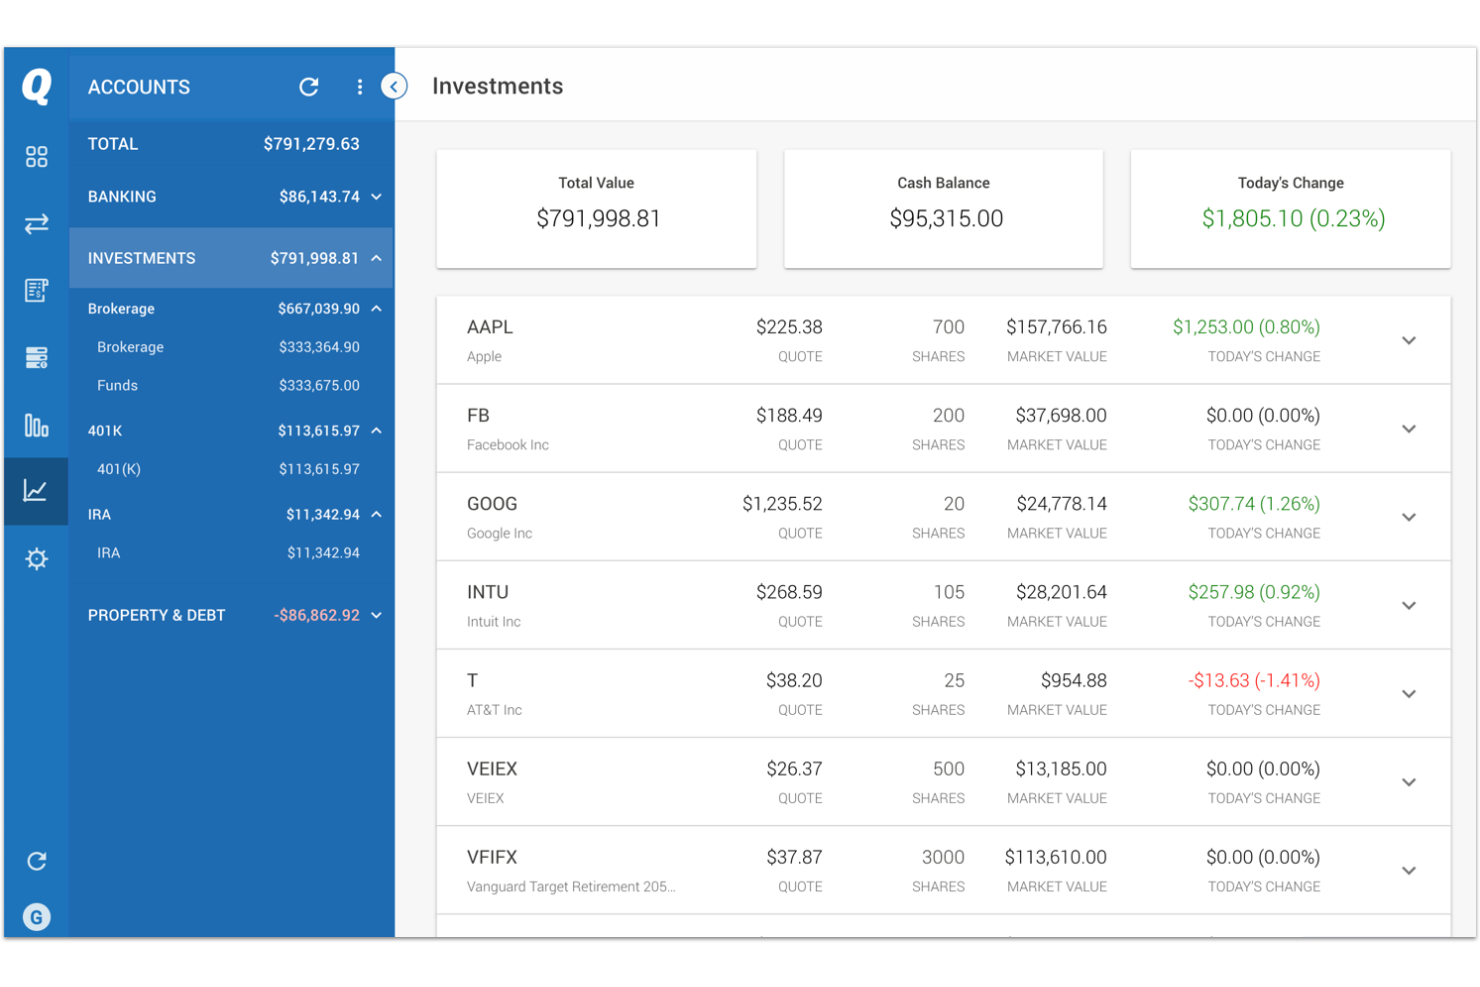This screenshot has height=987, width=1480.
Task: Select the Brokerage $333,364.90 account
Action: [x=231, y=347]
